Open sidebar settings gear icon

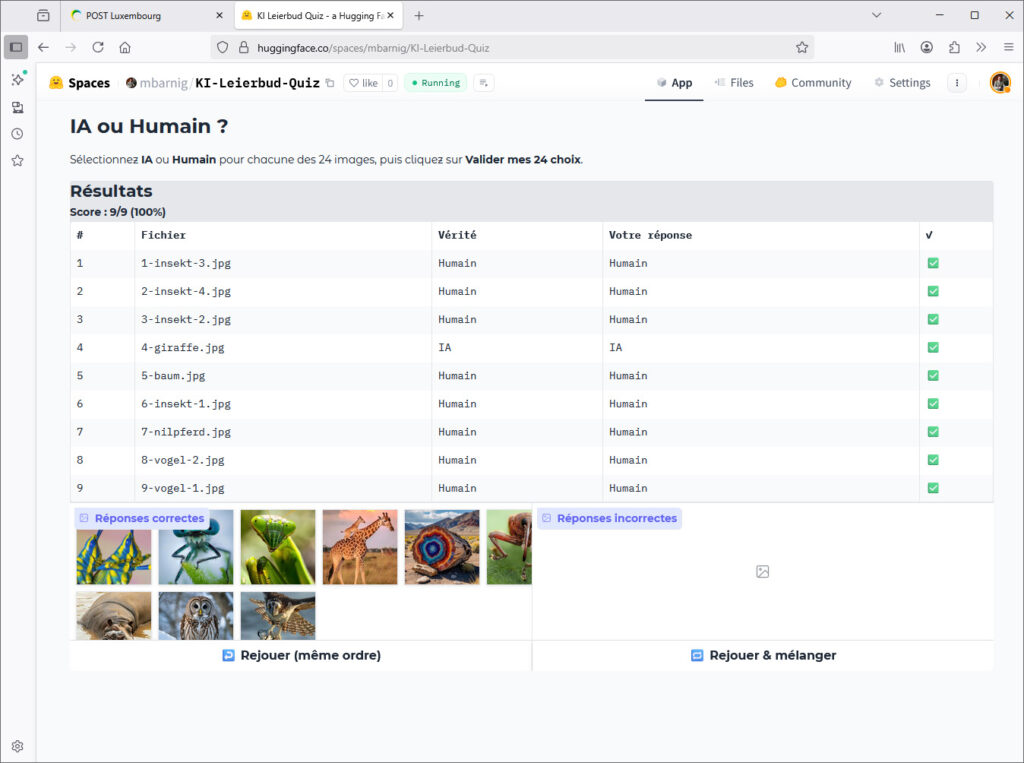(x=17, y=746)
